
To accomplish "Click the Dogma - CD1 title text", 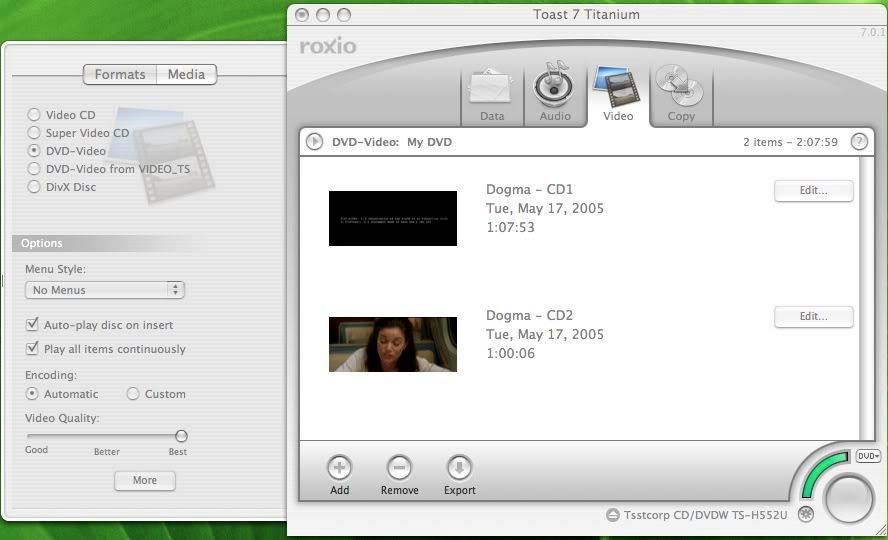I will tap(530, 189).
